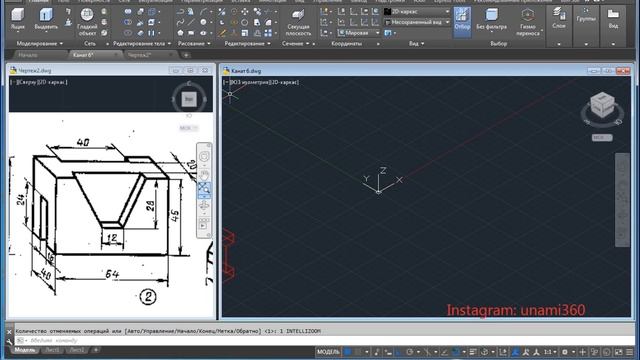
Task: Toggle lineweight display in status bar
Action: pos(473,351)
